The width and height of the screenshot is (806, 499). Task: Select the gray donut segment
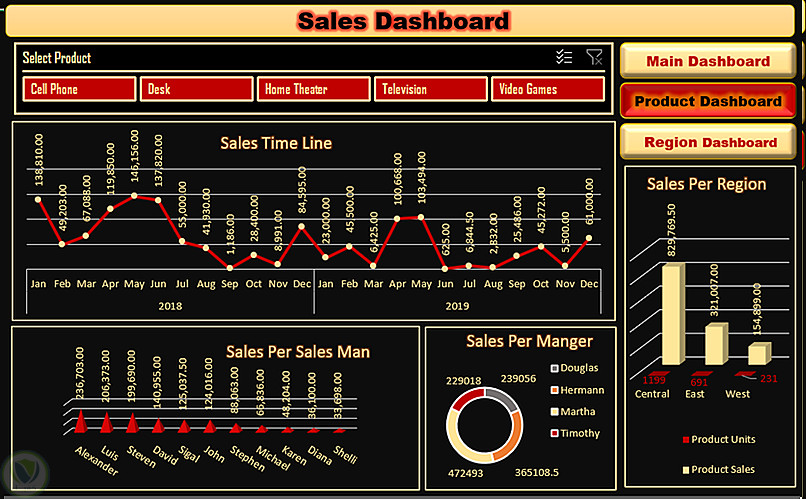coord(502,398)
